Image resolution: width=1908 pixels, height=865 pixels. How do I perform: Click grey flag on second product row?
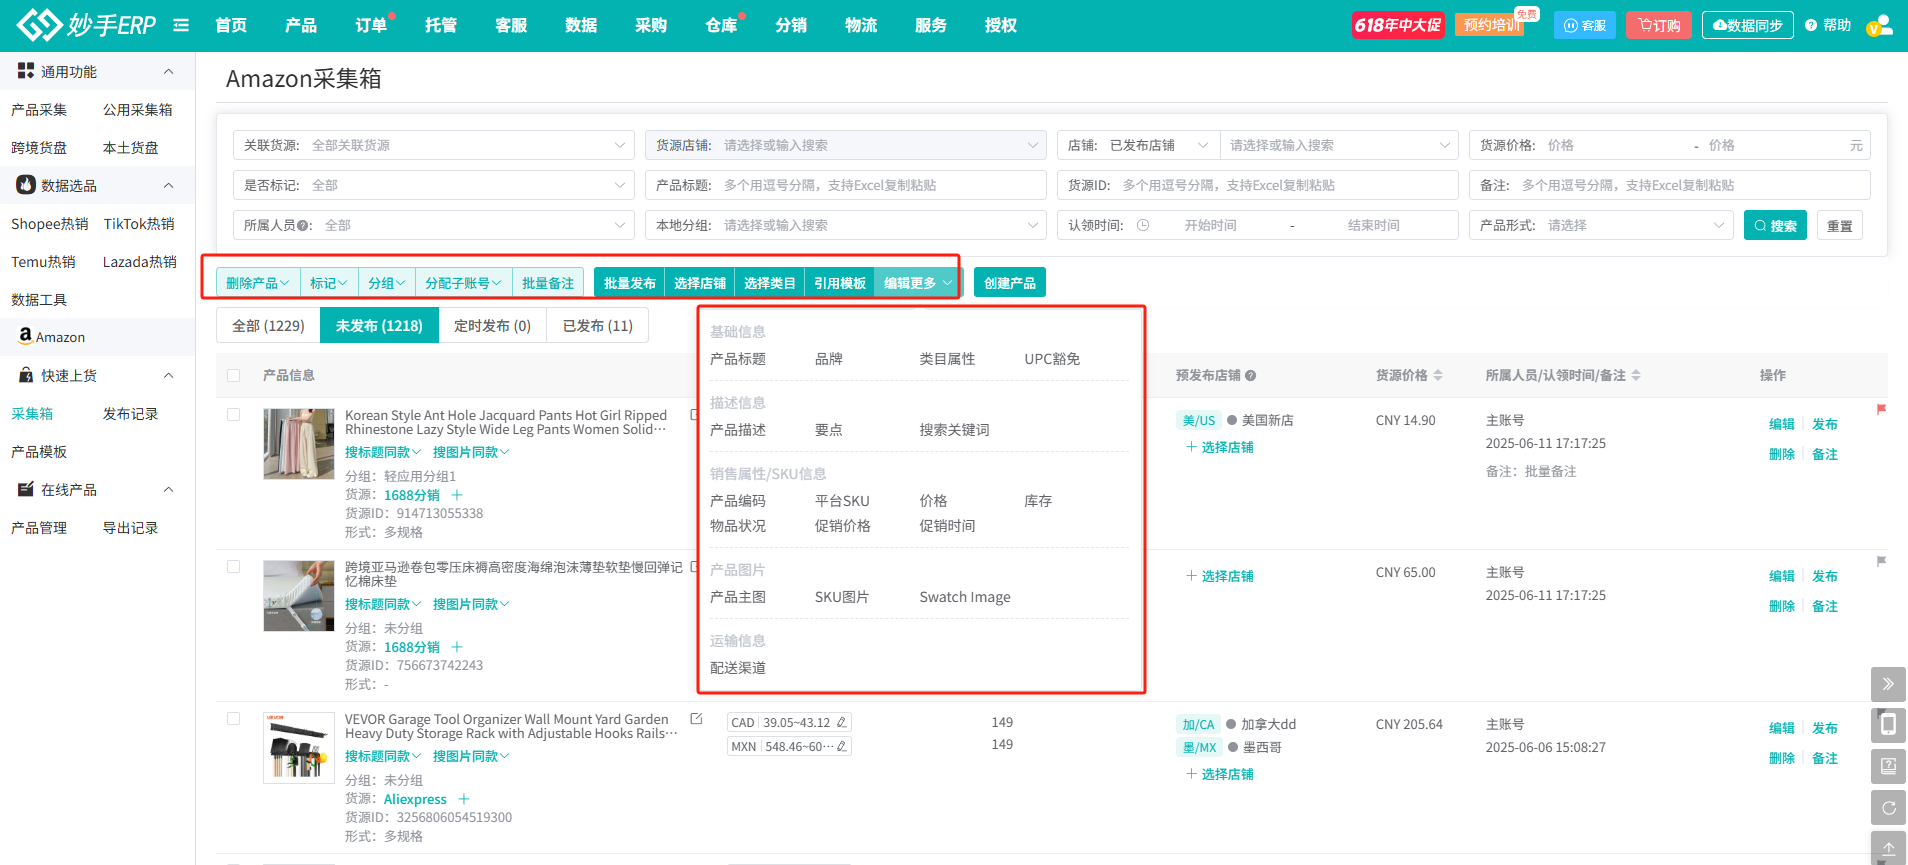pos(1881,561)
